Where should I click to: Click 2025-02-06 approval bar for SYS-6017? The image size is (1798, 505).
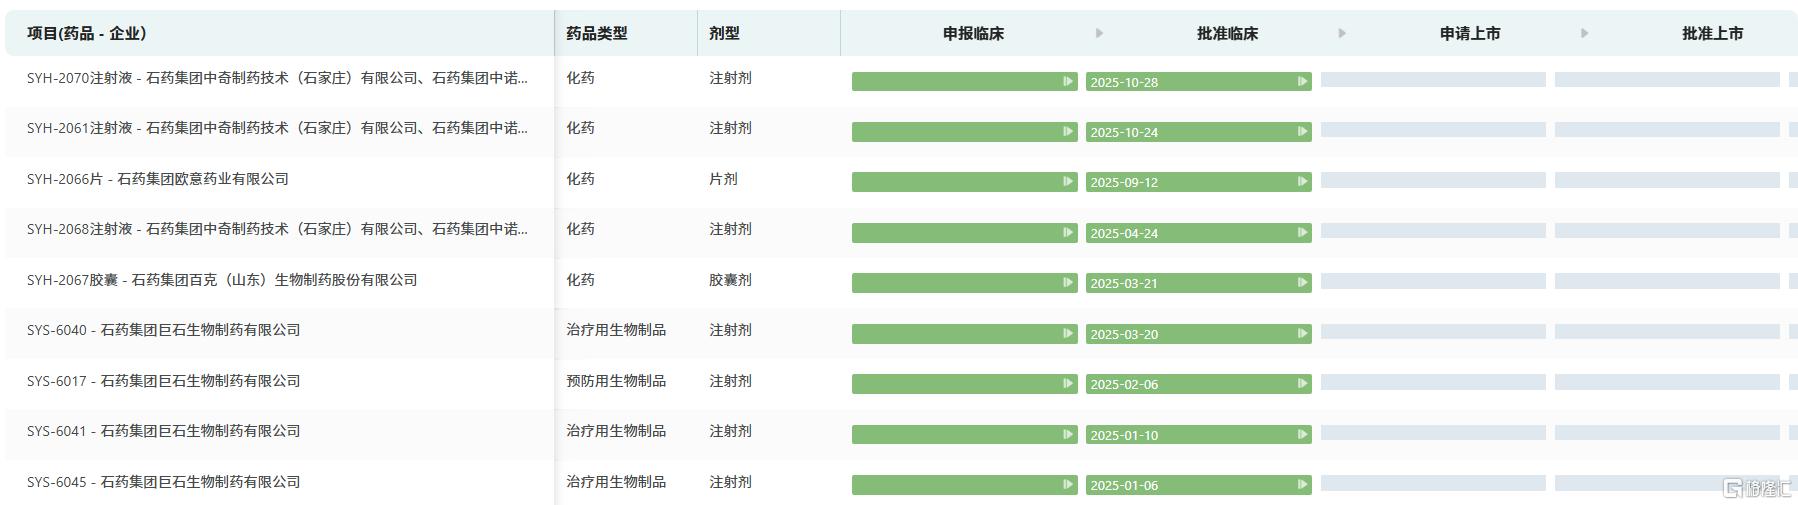coord(1198,384)
